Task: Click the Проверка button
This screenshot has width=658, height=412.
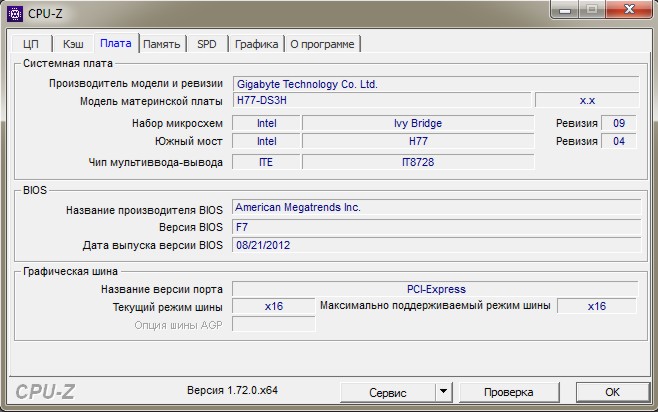Action: [x=509, y=392]
